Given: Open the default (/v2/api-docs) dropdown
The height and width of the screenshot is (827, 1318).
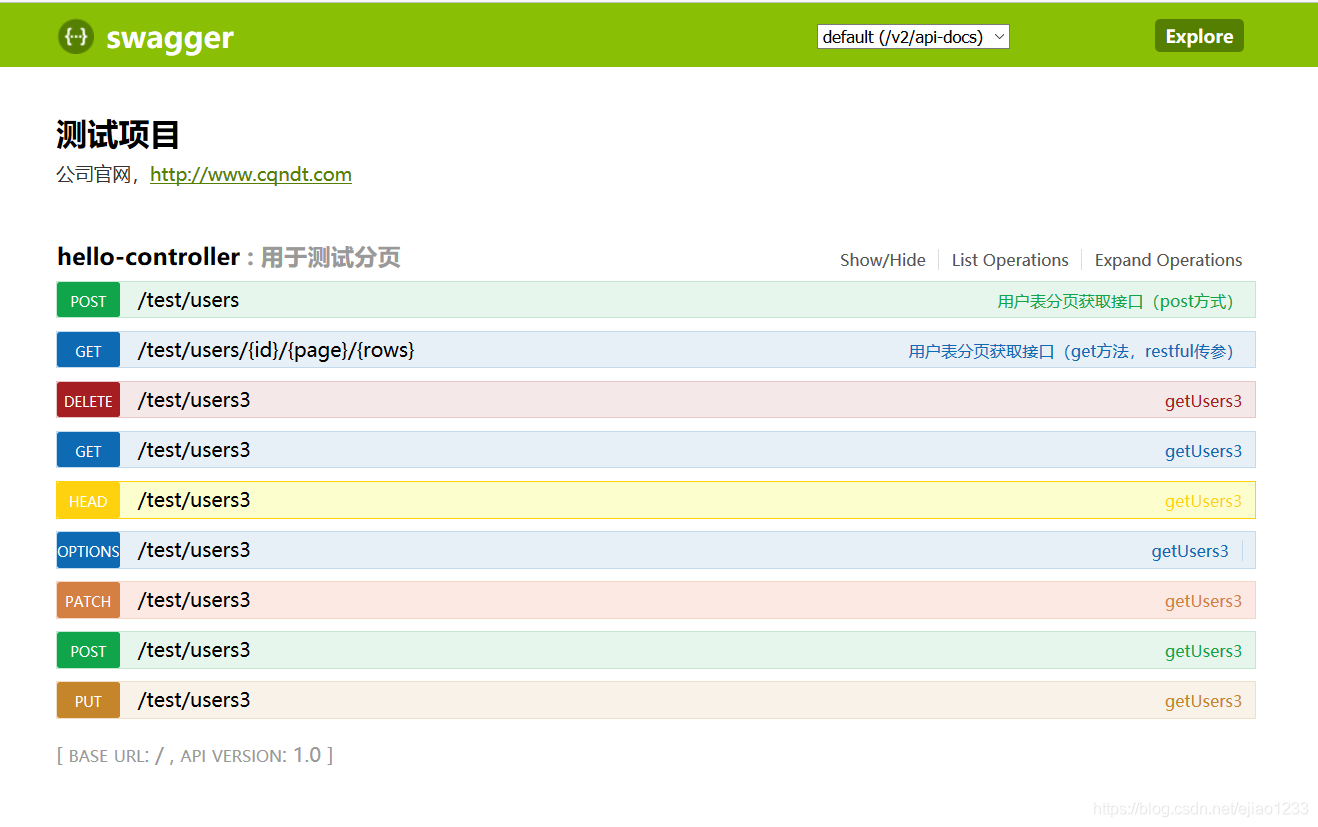Looking at the screenshot, I should click(912, 35).
